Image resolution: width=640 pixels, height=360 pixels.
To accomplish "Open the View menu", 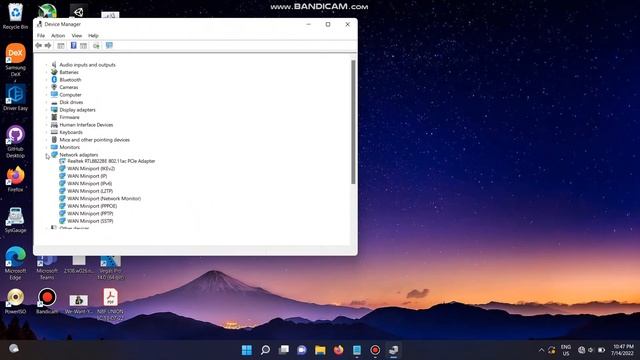I will click(x=77, y=36).
